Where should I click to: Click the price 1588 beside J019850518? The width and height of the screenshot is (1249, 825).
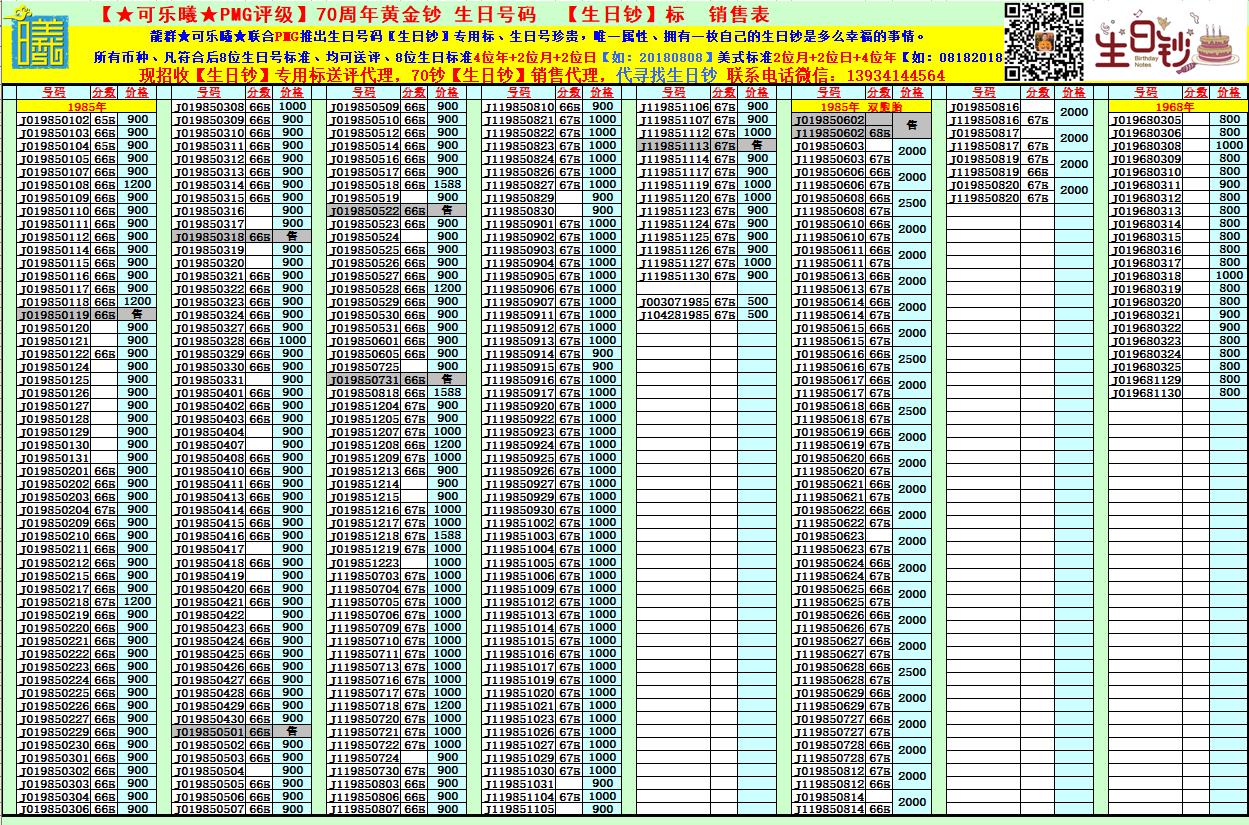448,185
